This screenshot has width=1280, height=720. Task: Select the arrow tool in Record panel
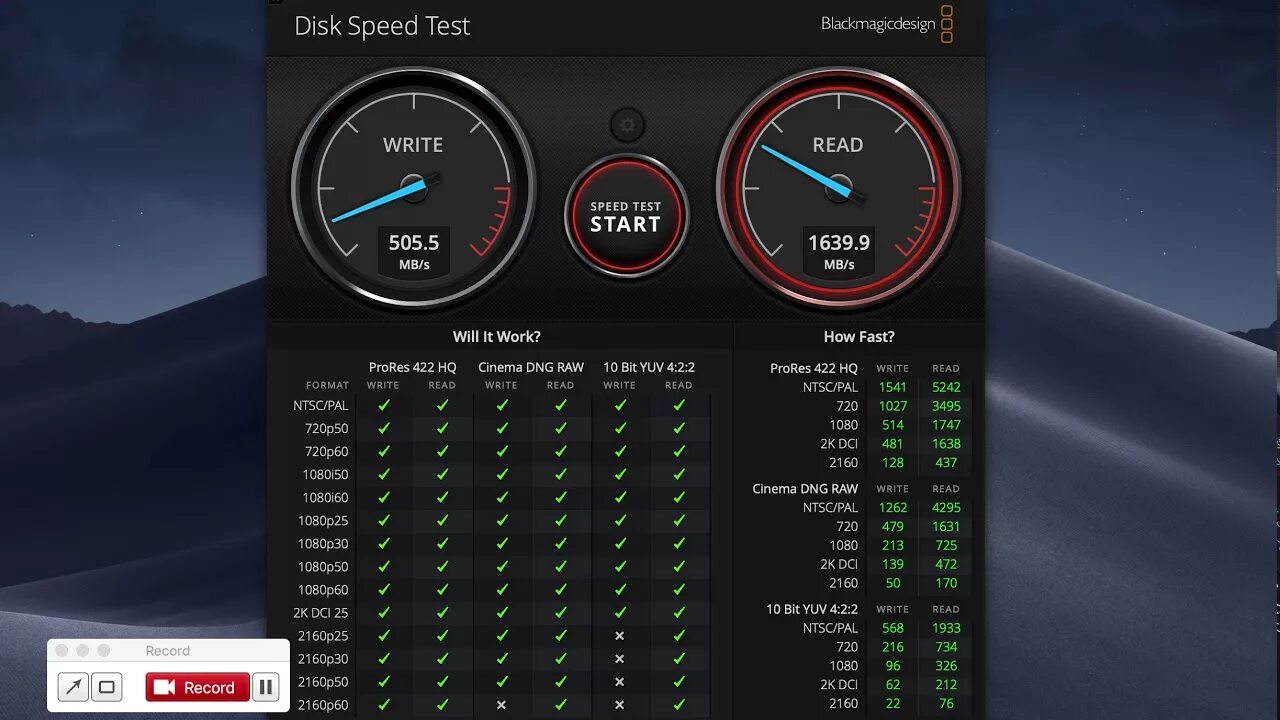(73, 687)
